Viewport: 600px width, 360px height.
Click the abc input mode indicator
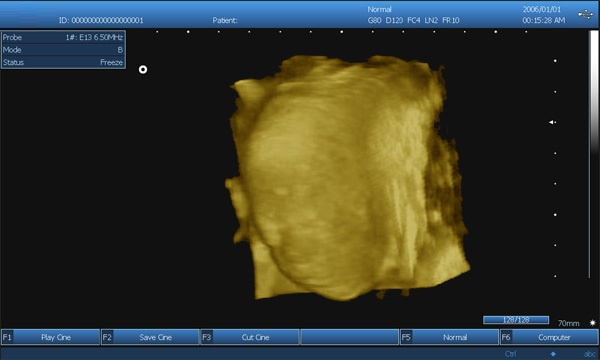(591, 354)
